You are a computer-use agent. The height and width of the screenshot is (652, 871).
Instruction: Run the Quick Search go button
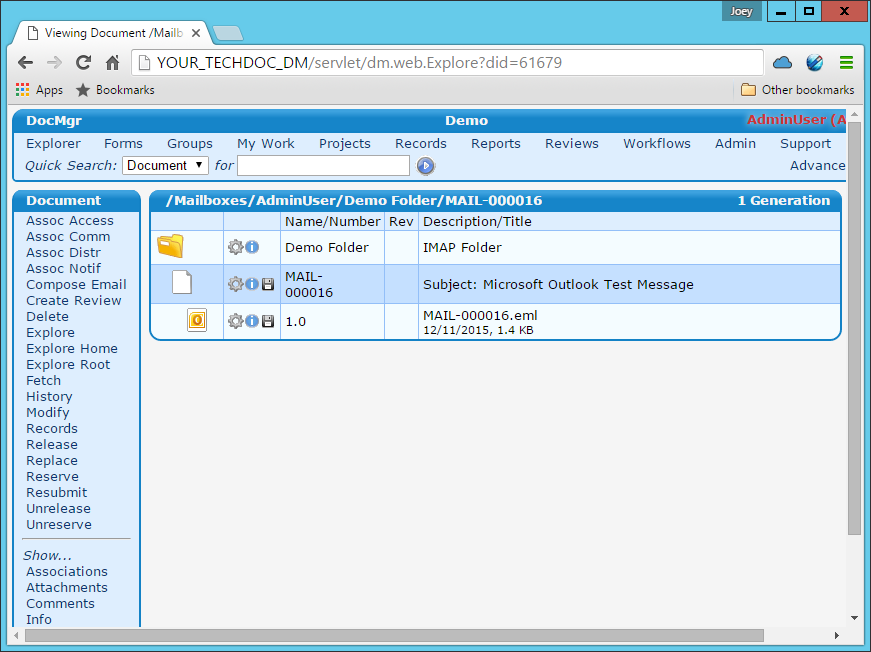point(426,165)
